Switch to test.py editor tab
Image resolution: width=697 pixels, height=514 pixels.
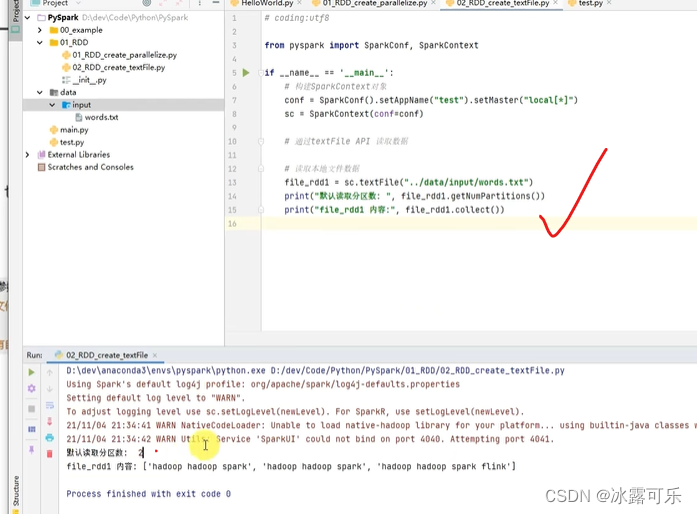coord(591,3)
